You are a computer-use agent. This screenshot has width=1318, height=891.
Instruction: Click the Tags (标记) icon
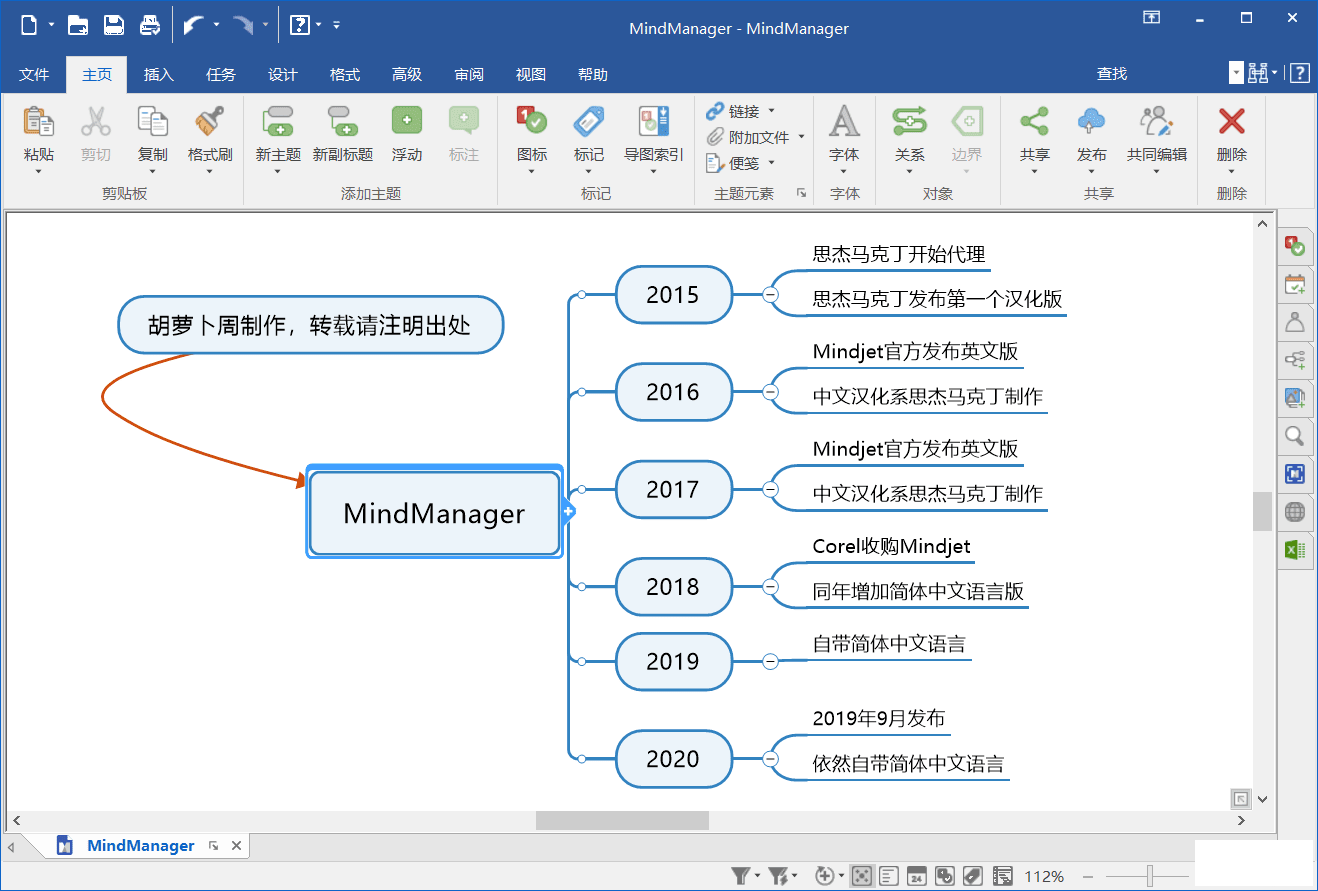588,121
